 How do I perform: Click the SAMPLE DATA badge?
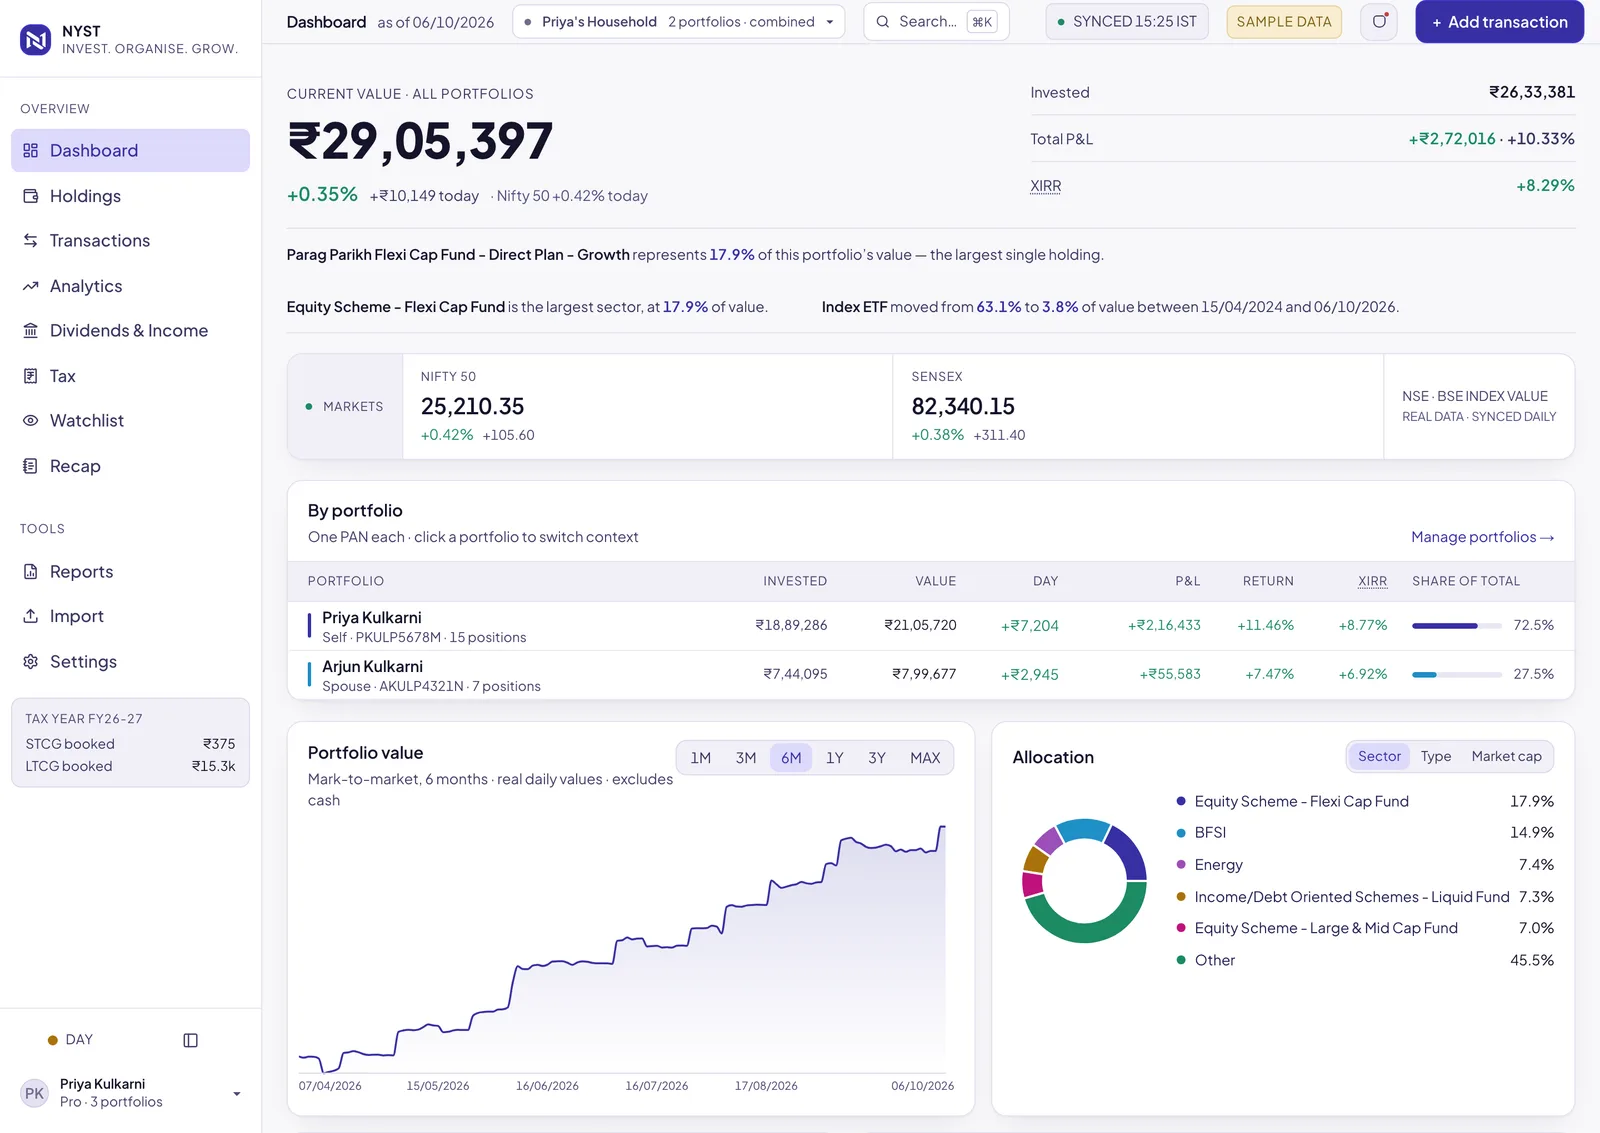click(1284, 22)
